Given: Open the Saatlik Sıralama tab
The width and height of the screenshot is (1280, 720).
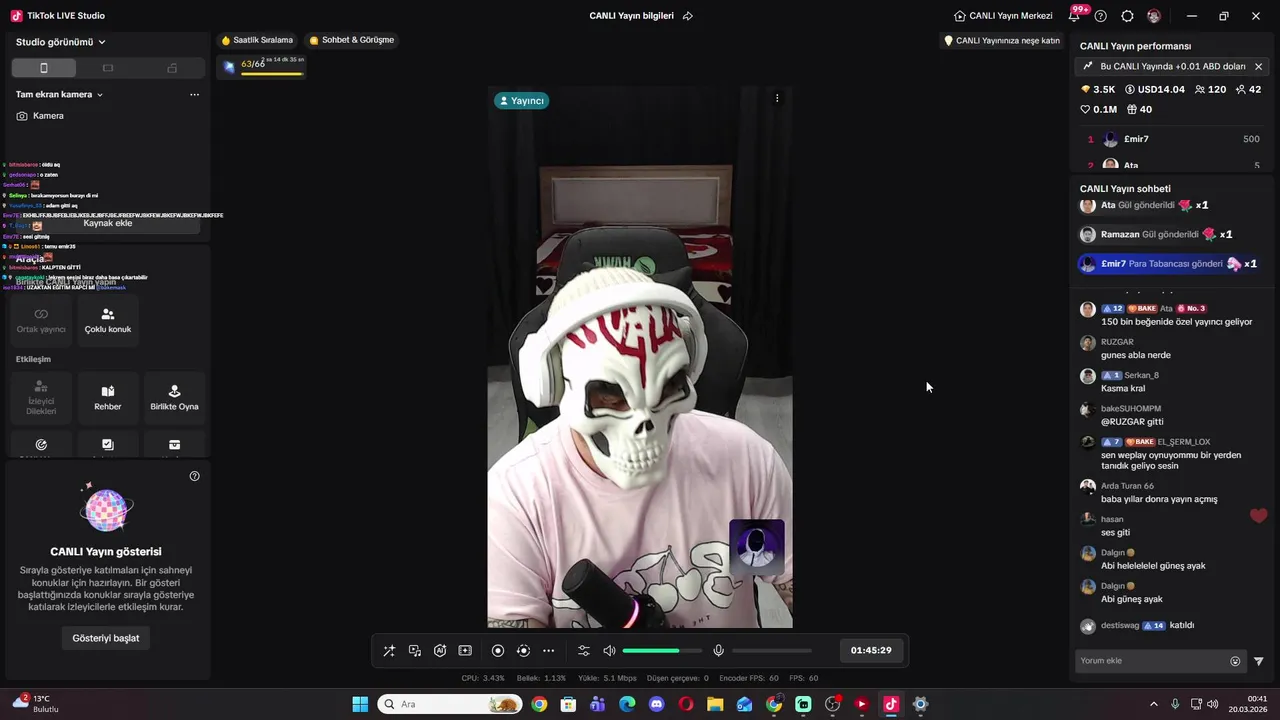Looking at the screenshot, I should click(257, 40).
